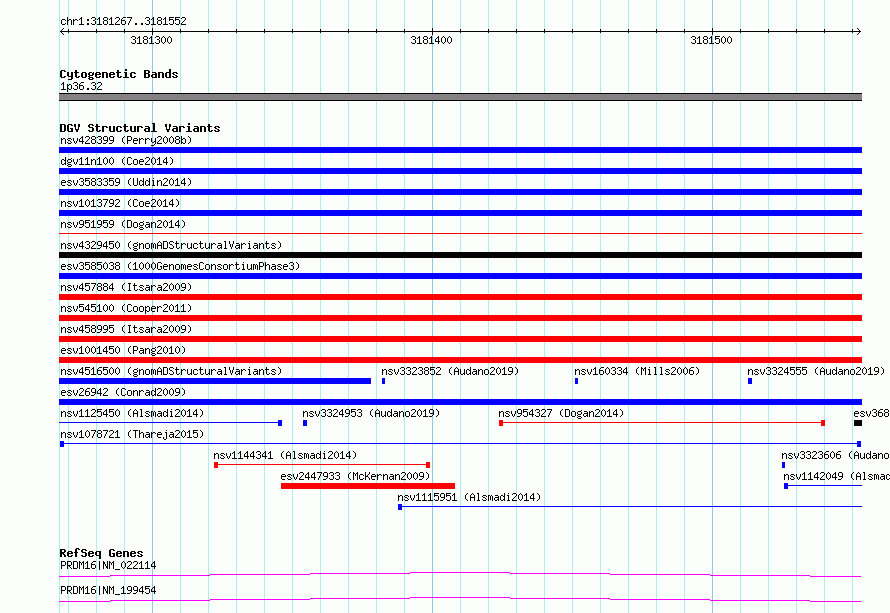Select the nsv954327 (Dogan2014) label

(561, 413)
